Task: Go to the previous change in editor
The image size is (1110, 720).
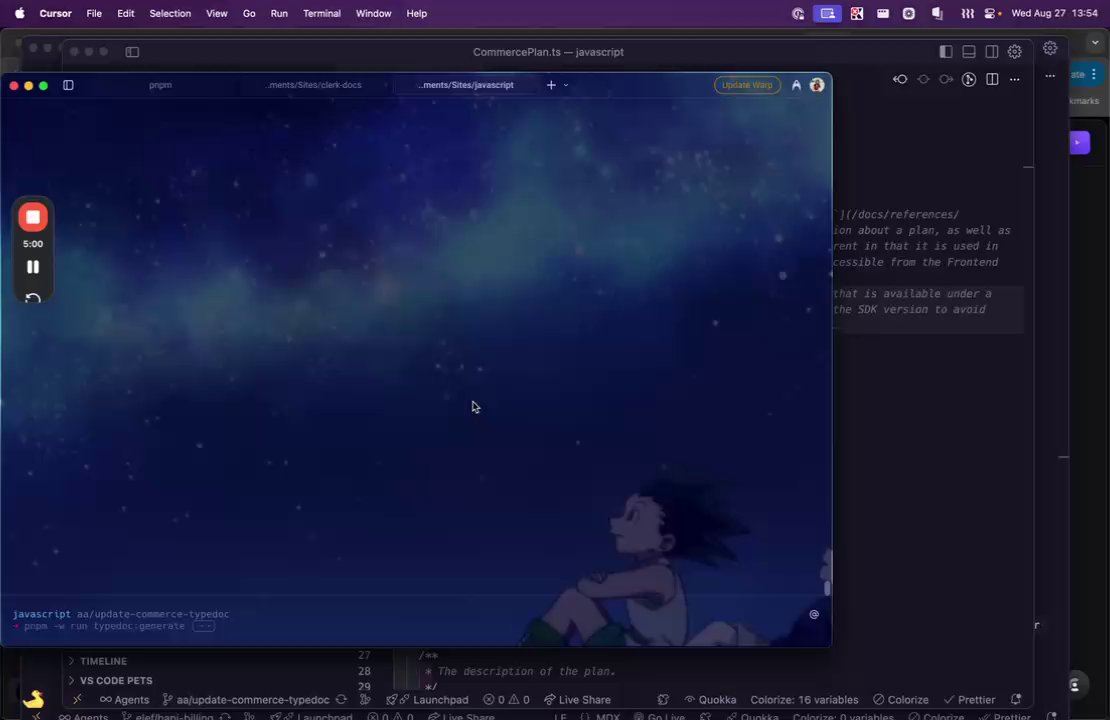Action: click(x=900, y=79)
